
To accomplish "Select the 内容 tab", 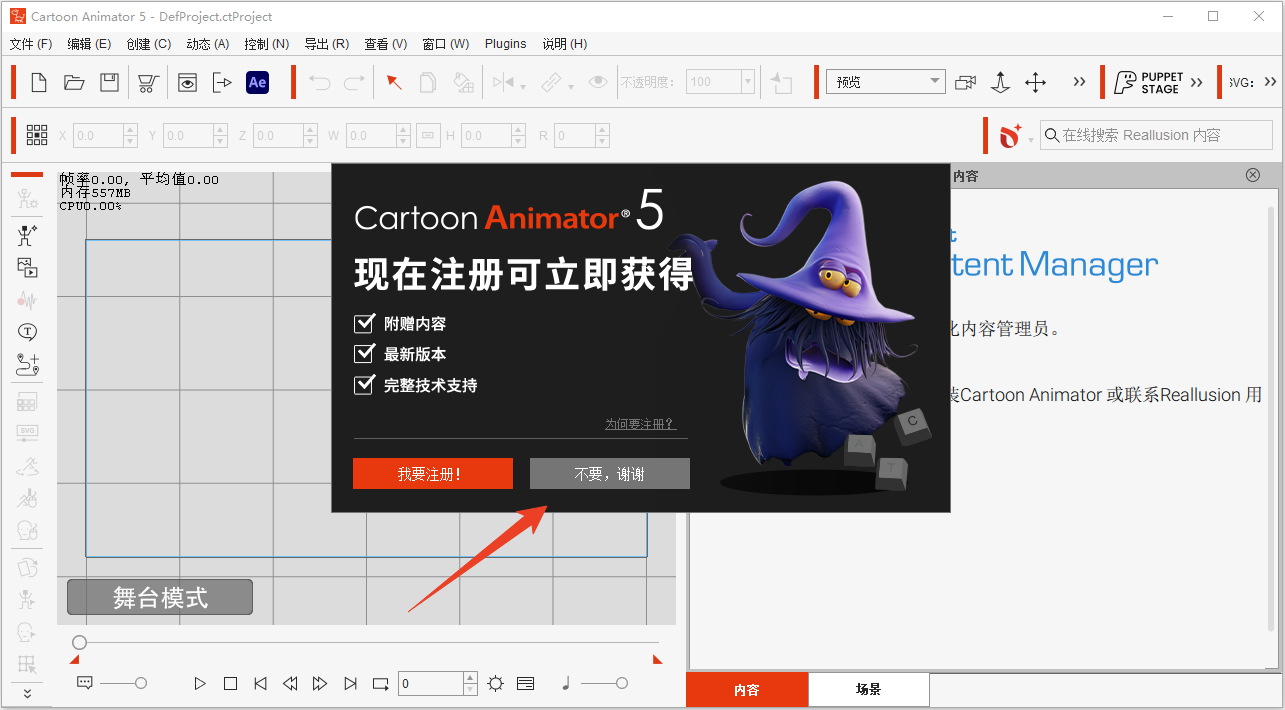I will 747,690.
